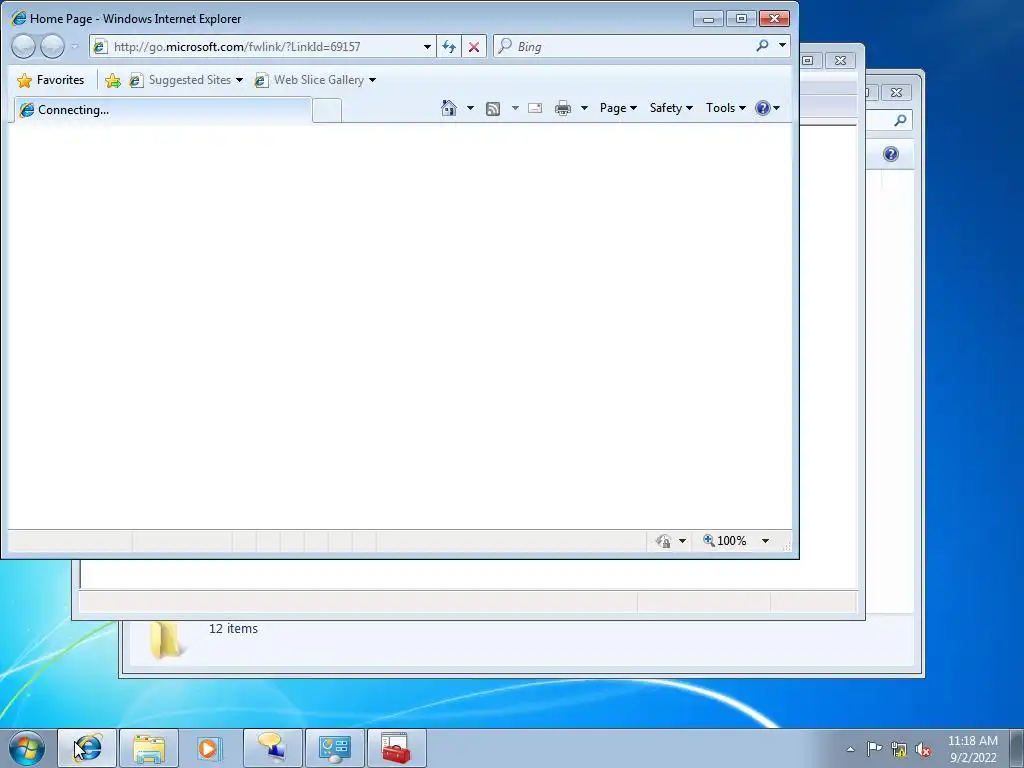Close the rearmost Explorer window

(896, 93)
